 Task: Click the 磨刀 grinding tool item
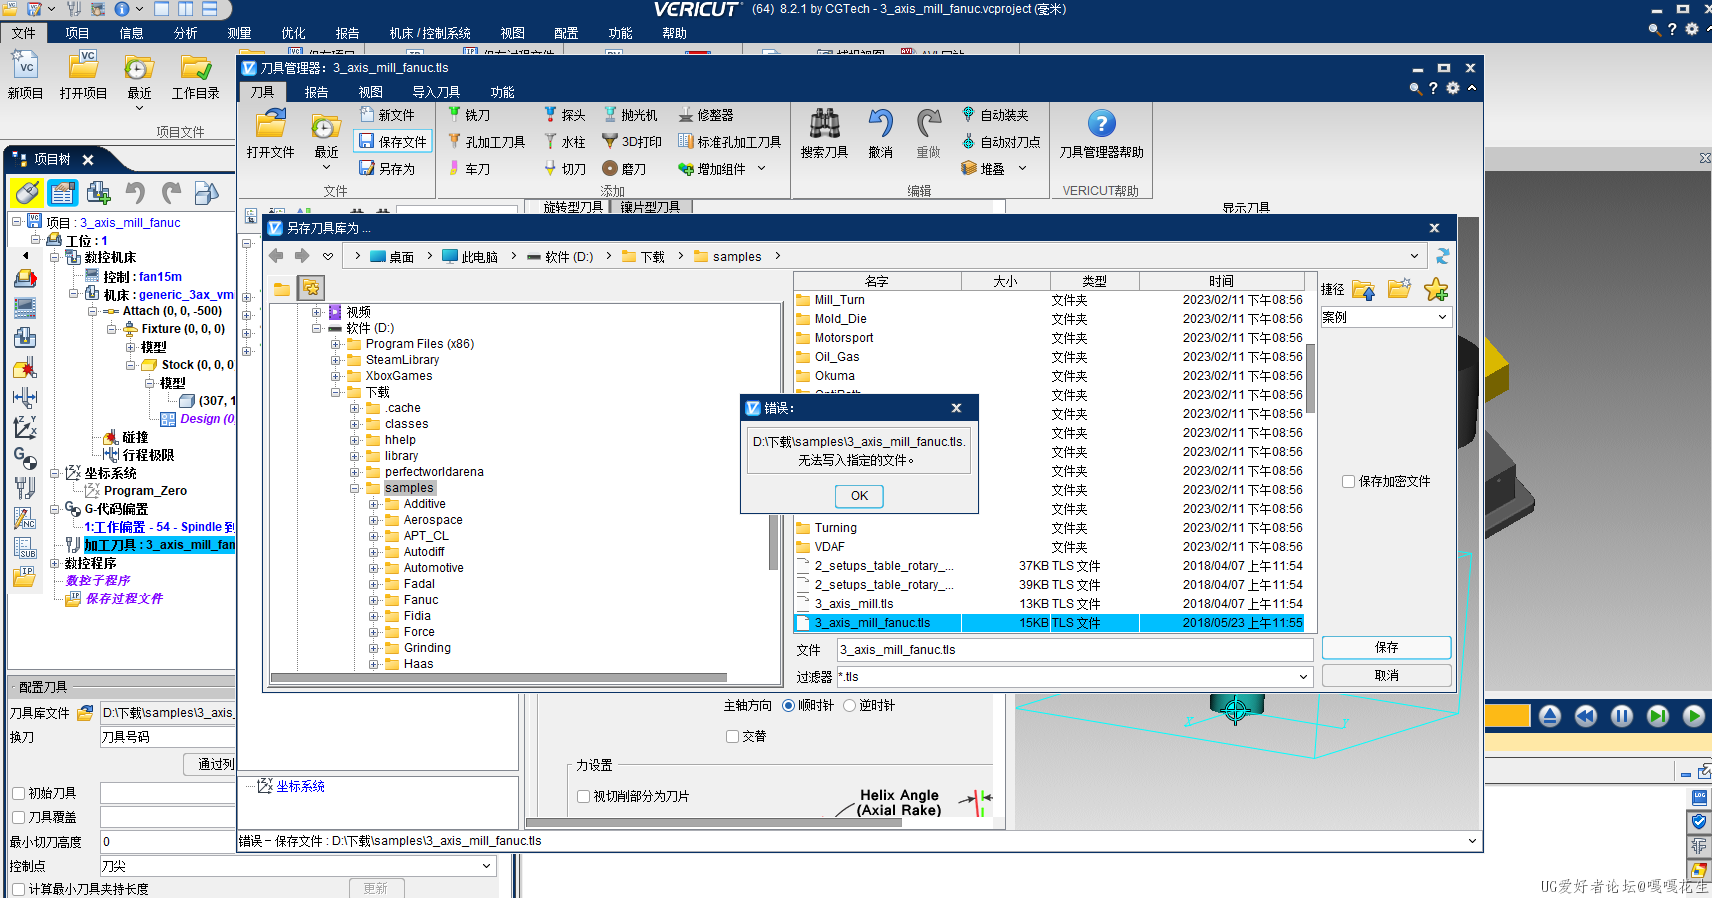pyautogui.click(x=624, y=169)
